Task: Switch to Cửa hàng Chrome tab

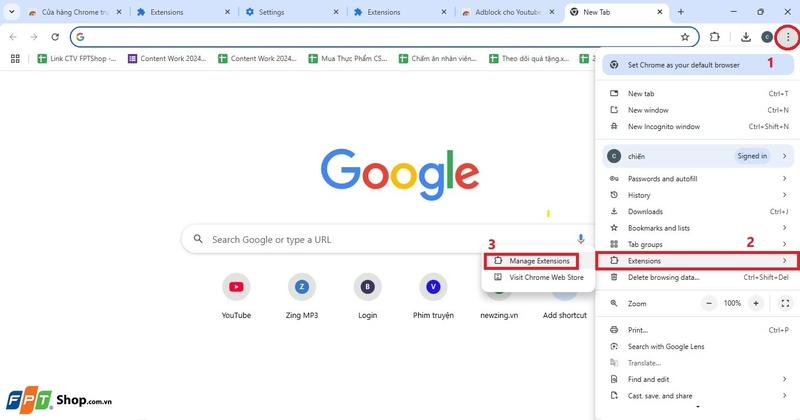Action: pos(75,12)
